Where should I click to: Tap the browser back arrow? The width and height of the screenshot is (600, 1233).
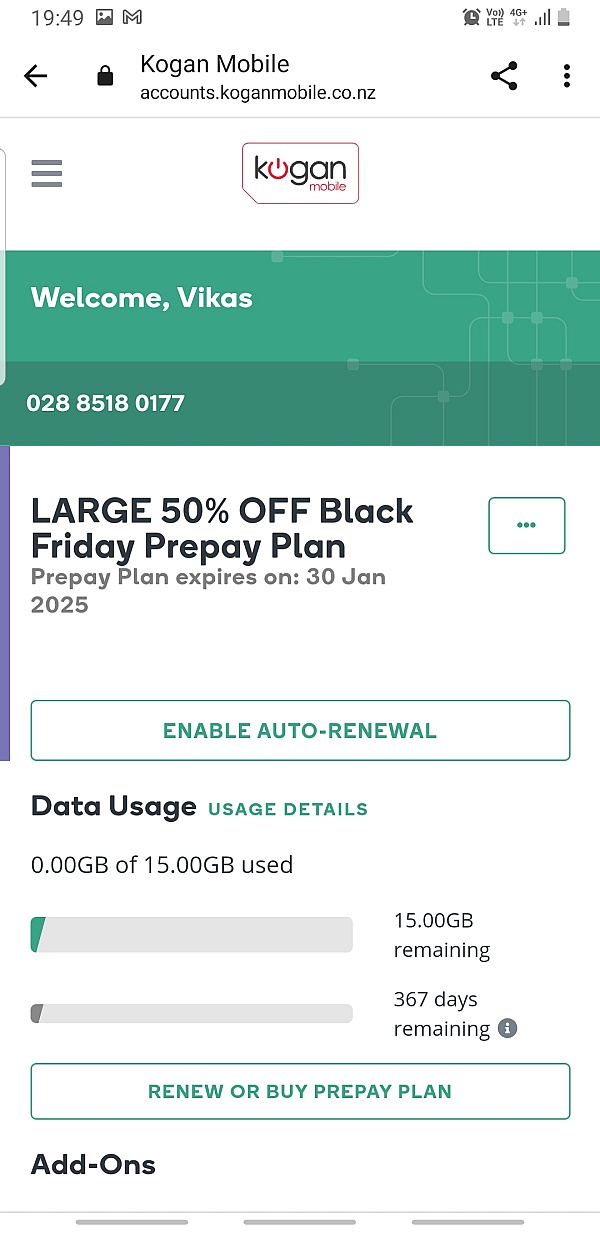click(36, 76)
